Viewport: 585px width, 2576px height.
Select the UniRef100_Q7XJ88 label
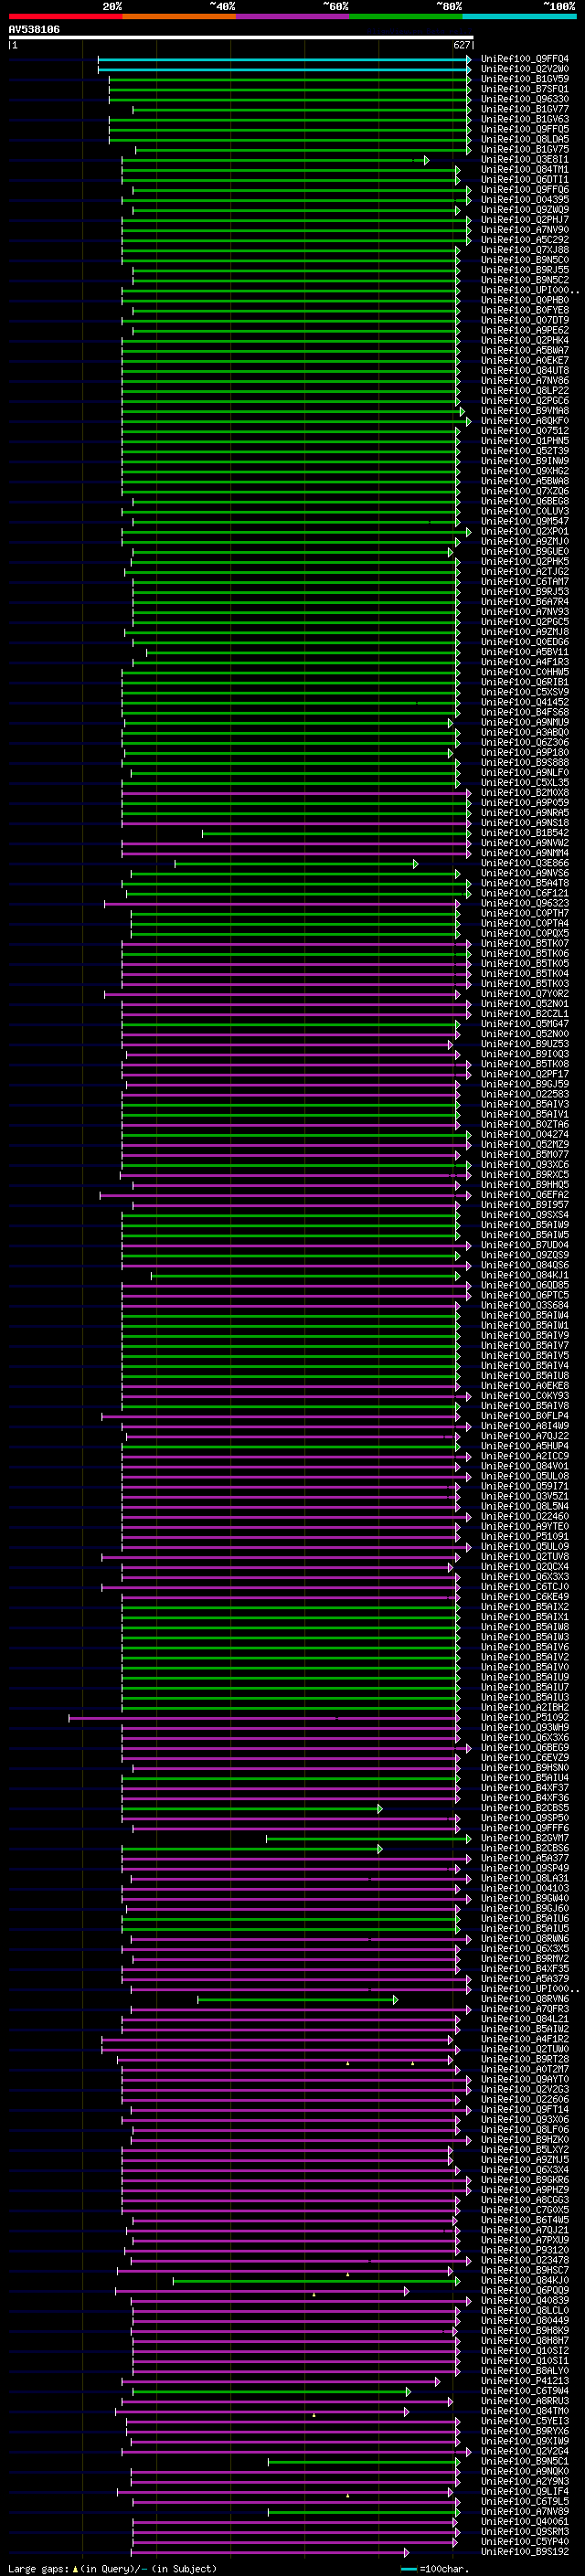click(525, 250)
